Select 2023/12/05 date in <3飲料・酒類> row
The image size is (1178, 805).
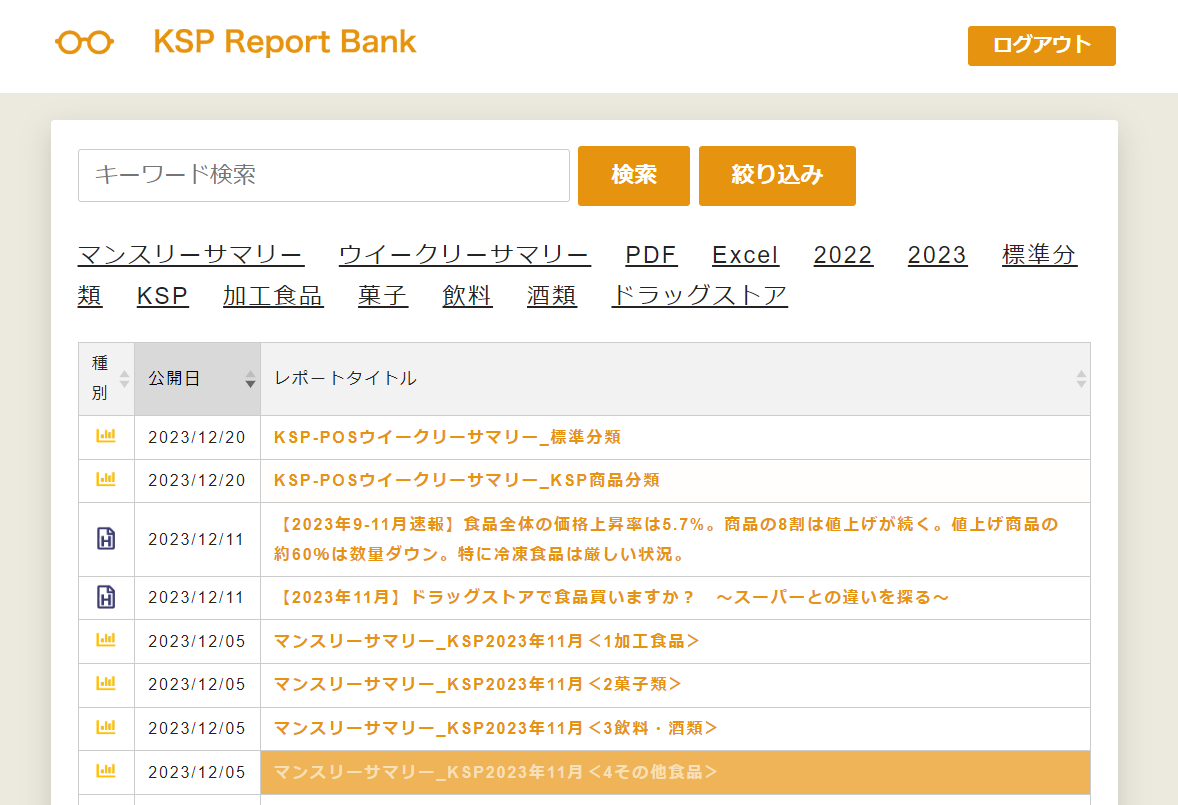click(x=197, y=728)
